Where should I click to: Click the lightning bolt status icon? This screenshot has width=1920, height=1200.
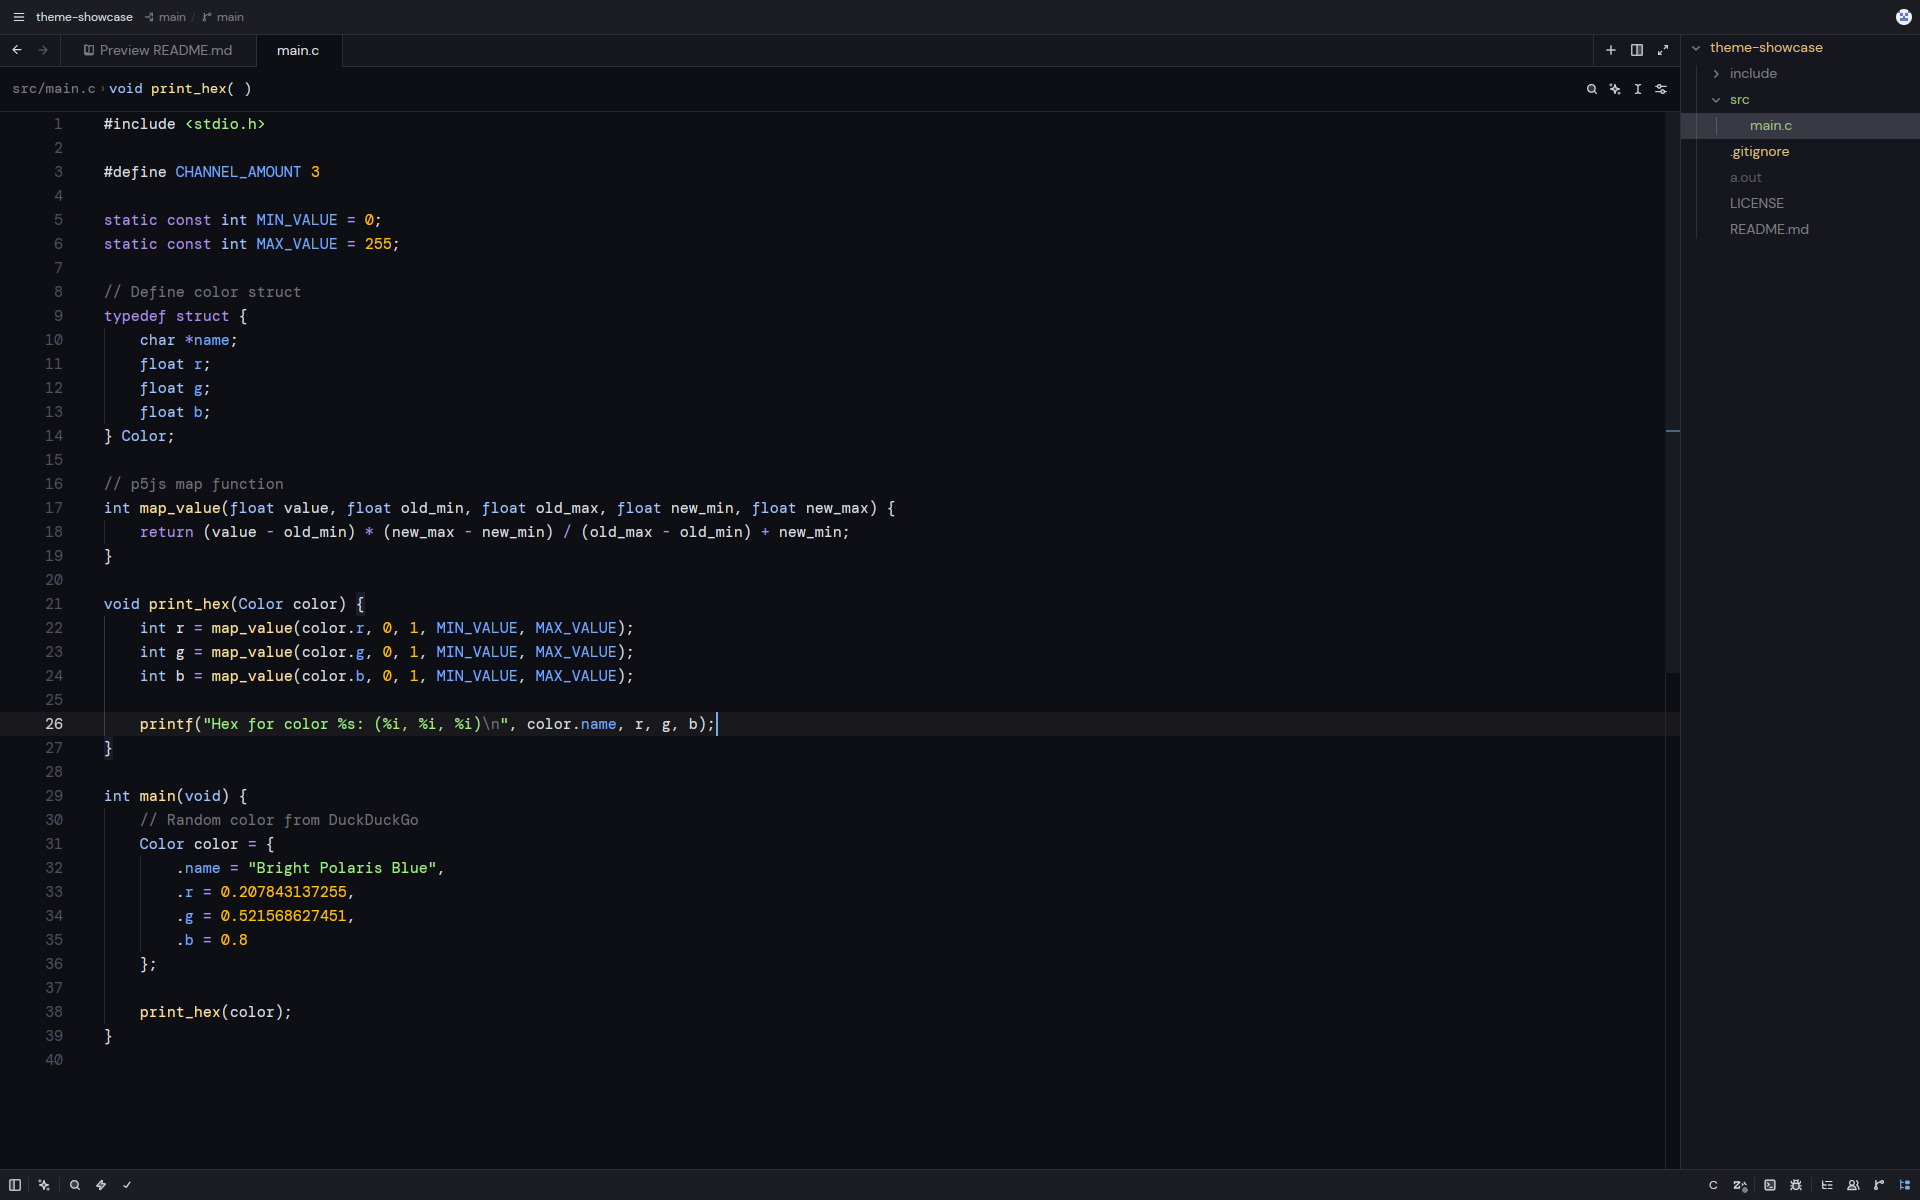(101, 1185)
